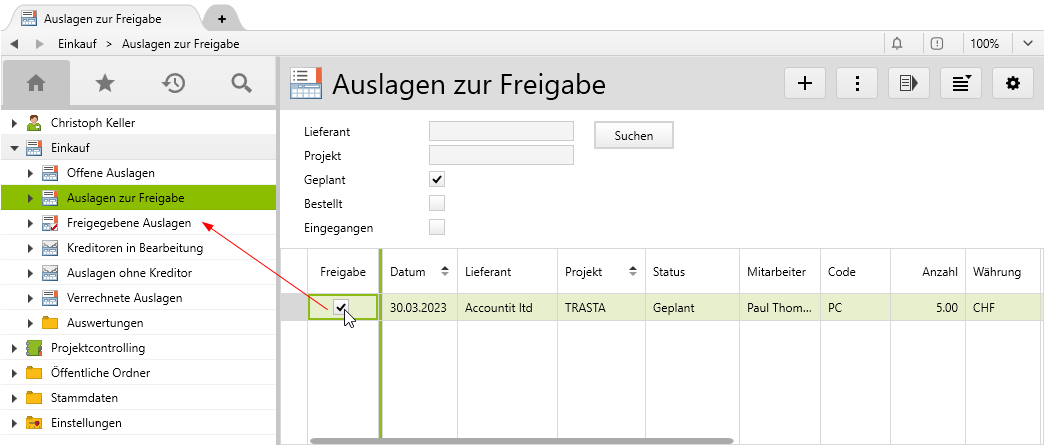Open the history clock tab
1045x446 pixels.
173,84
